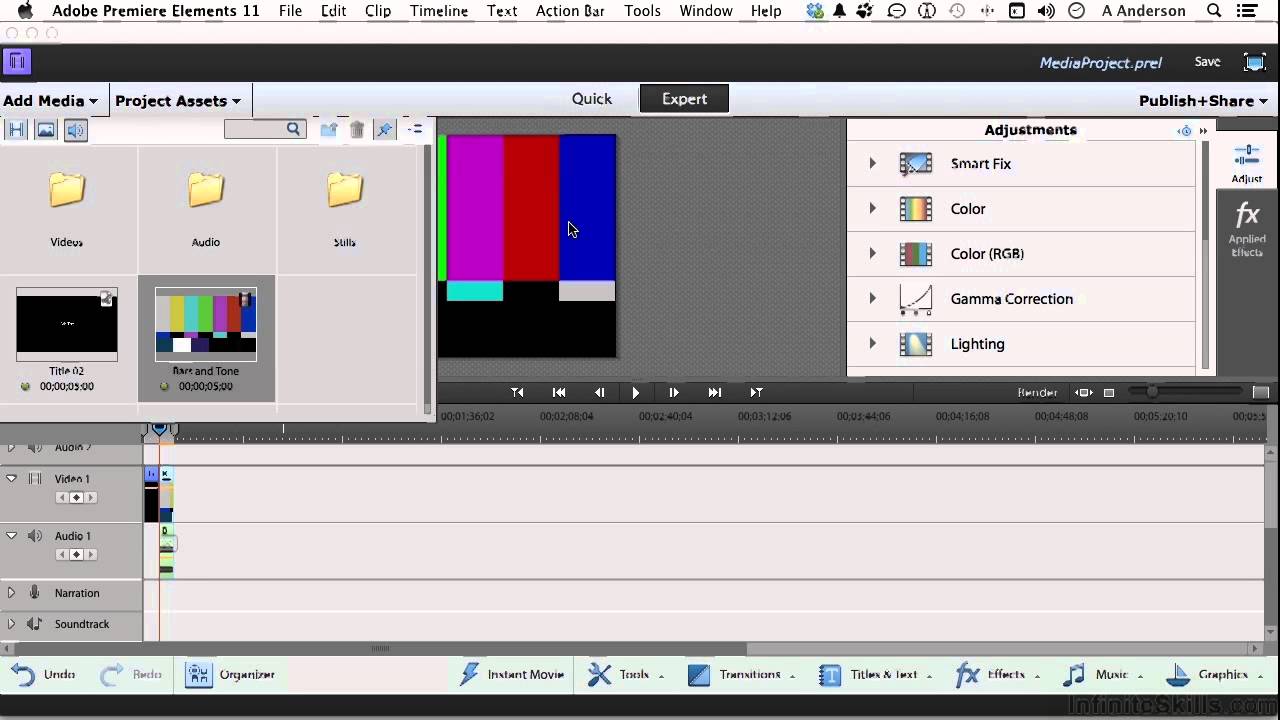Click the timeline playhead marker
Image resolution: width=1280 pixels, height=720 pixels.
[159, 430]
